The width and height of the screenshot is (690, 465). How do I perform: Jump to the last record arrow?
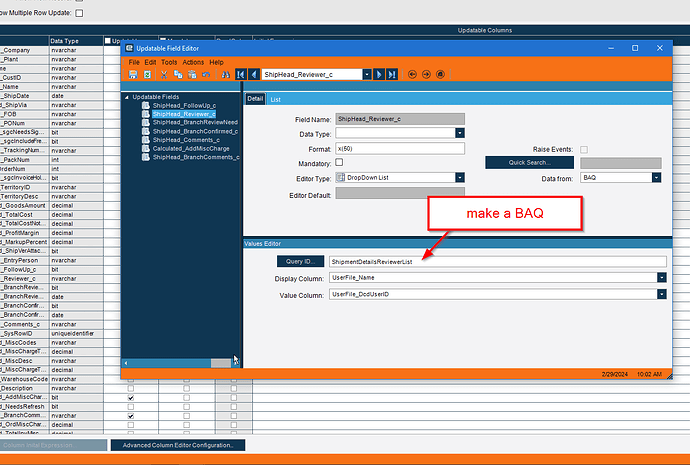(x=391, y=74)
